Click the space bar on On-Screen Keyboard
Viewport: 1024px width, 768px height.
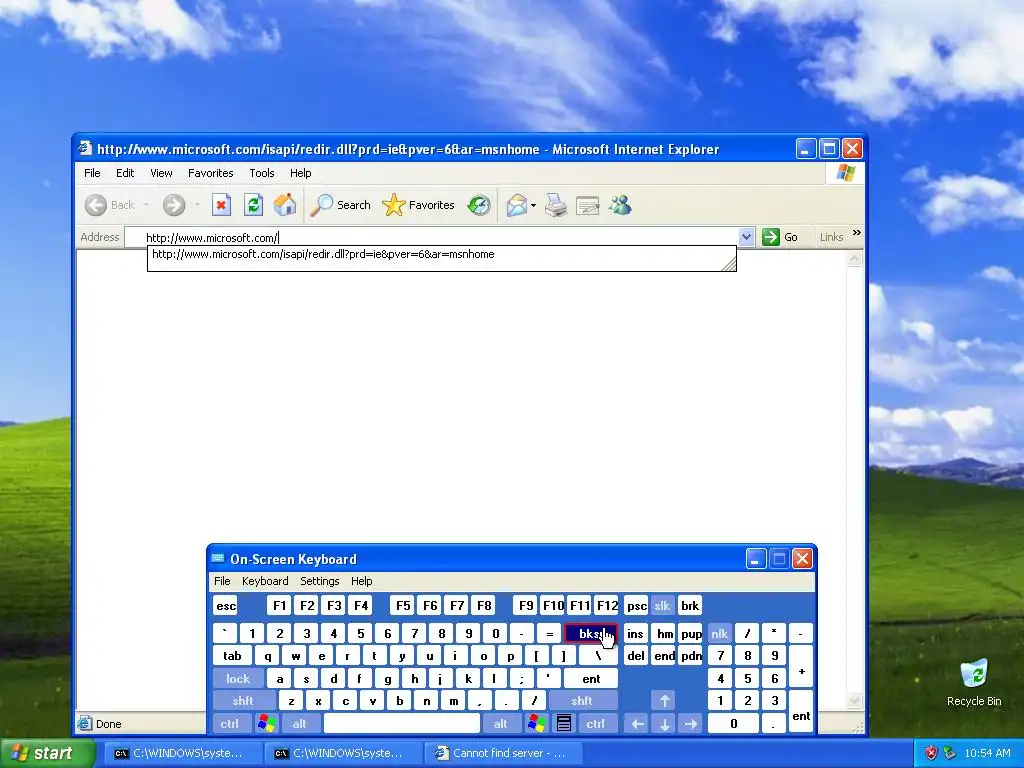coord(402,724)
